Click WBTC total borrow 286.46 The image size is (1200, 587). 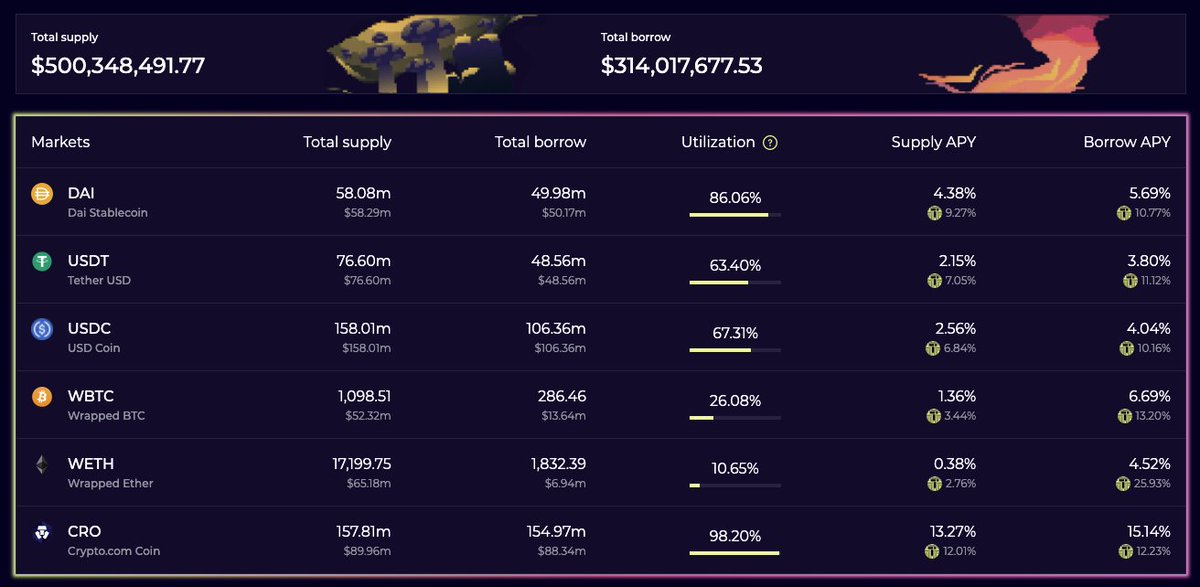point(560,396)
